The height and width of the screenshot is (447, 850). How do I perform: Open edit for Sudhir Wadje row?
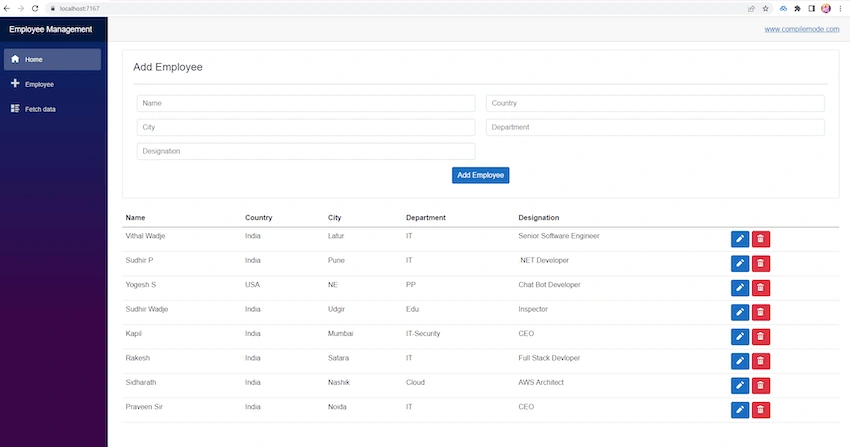pos(739,312)
